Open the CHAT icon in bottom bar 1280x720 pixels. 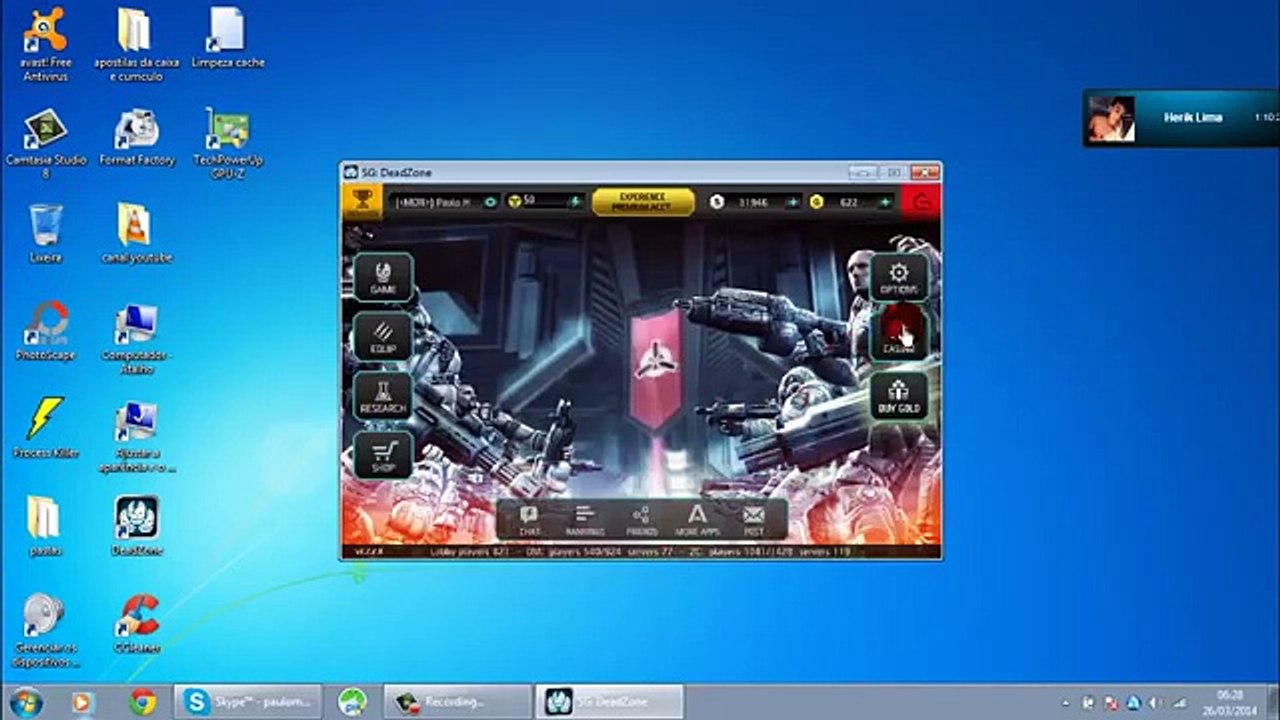pyautogui.click(x=529, y=520)
